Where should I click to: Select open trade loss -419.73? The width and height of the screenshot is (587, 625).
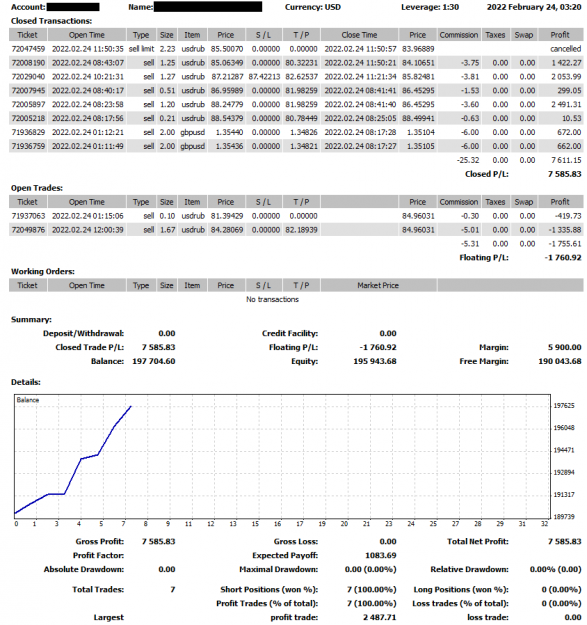click(x=568, y=216)
